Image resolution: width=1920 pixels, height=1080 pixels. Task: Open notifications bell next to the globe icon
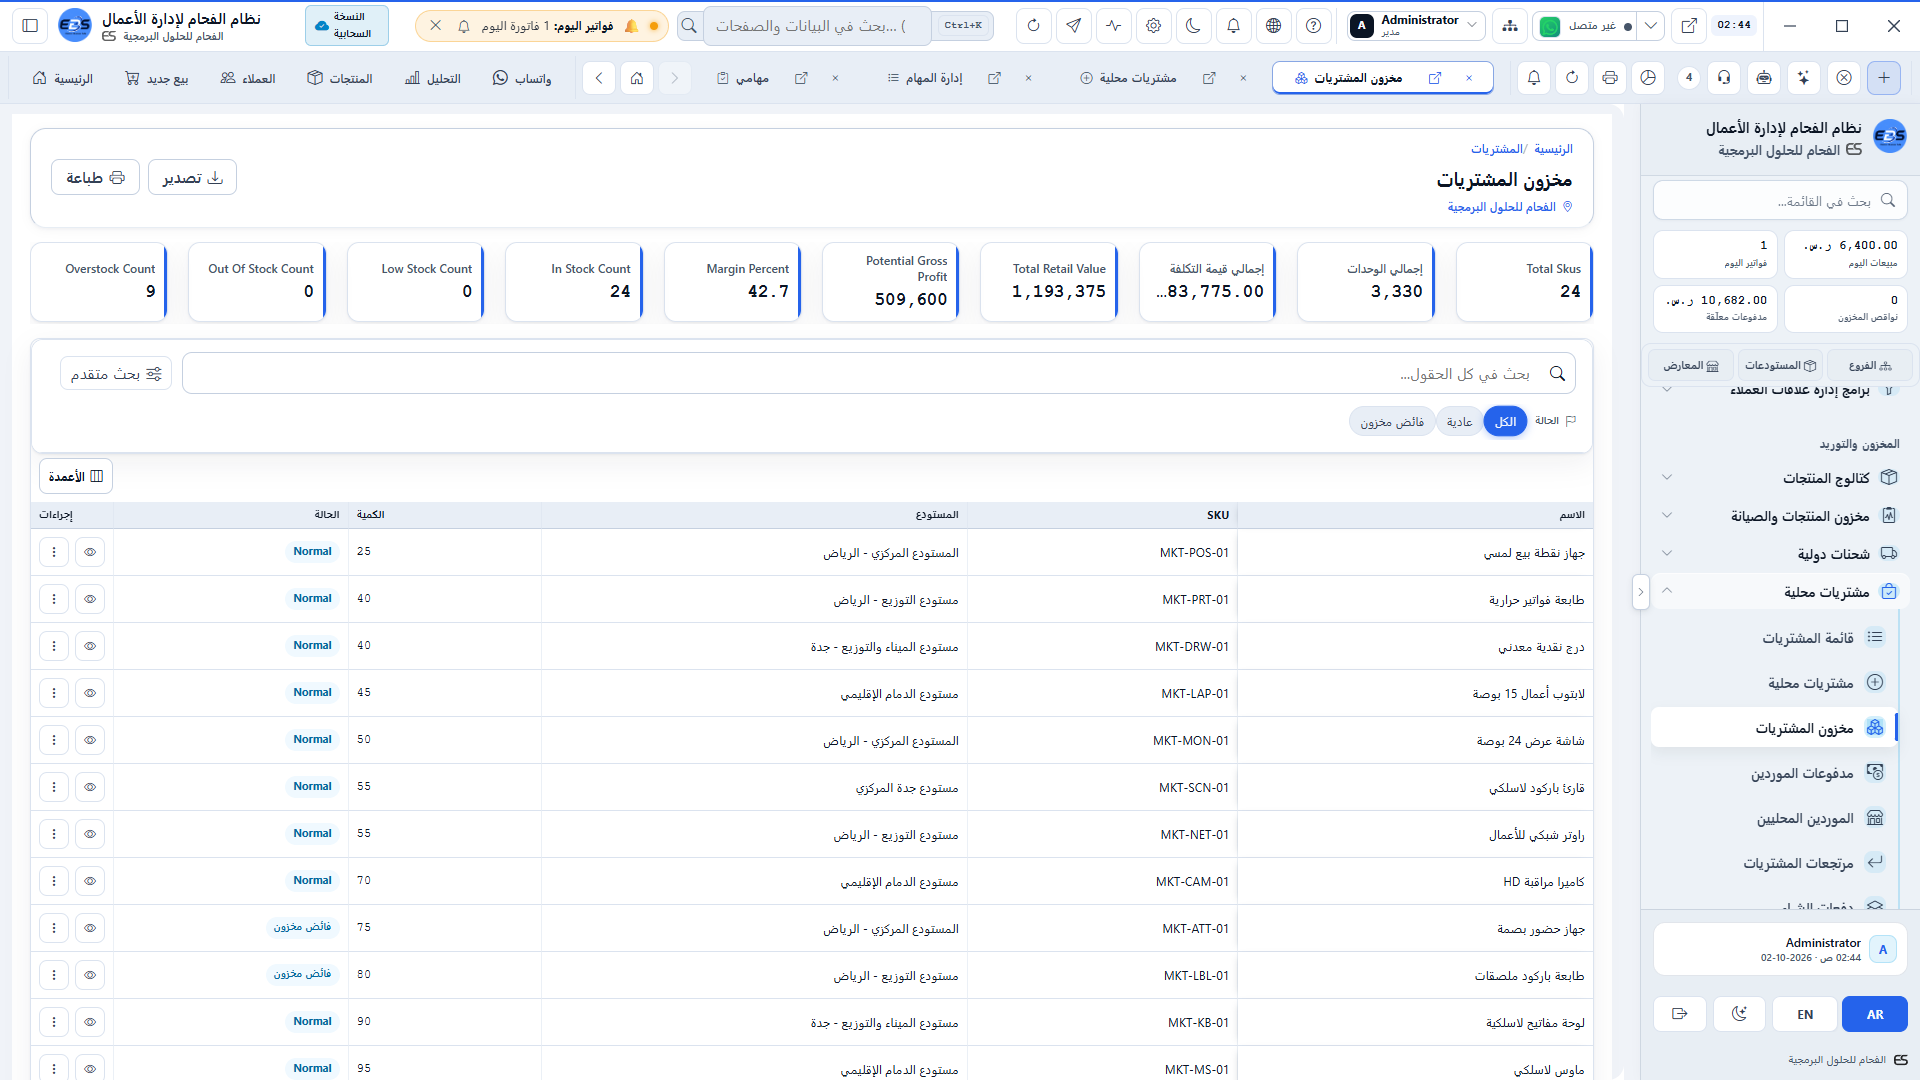click(1233, 26)
